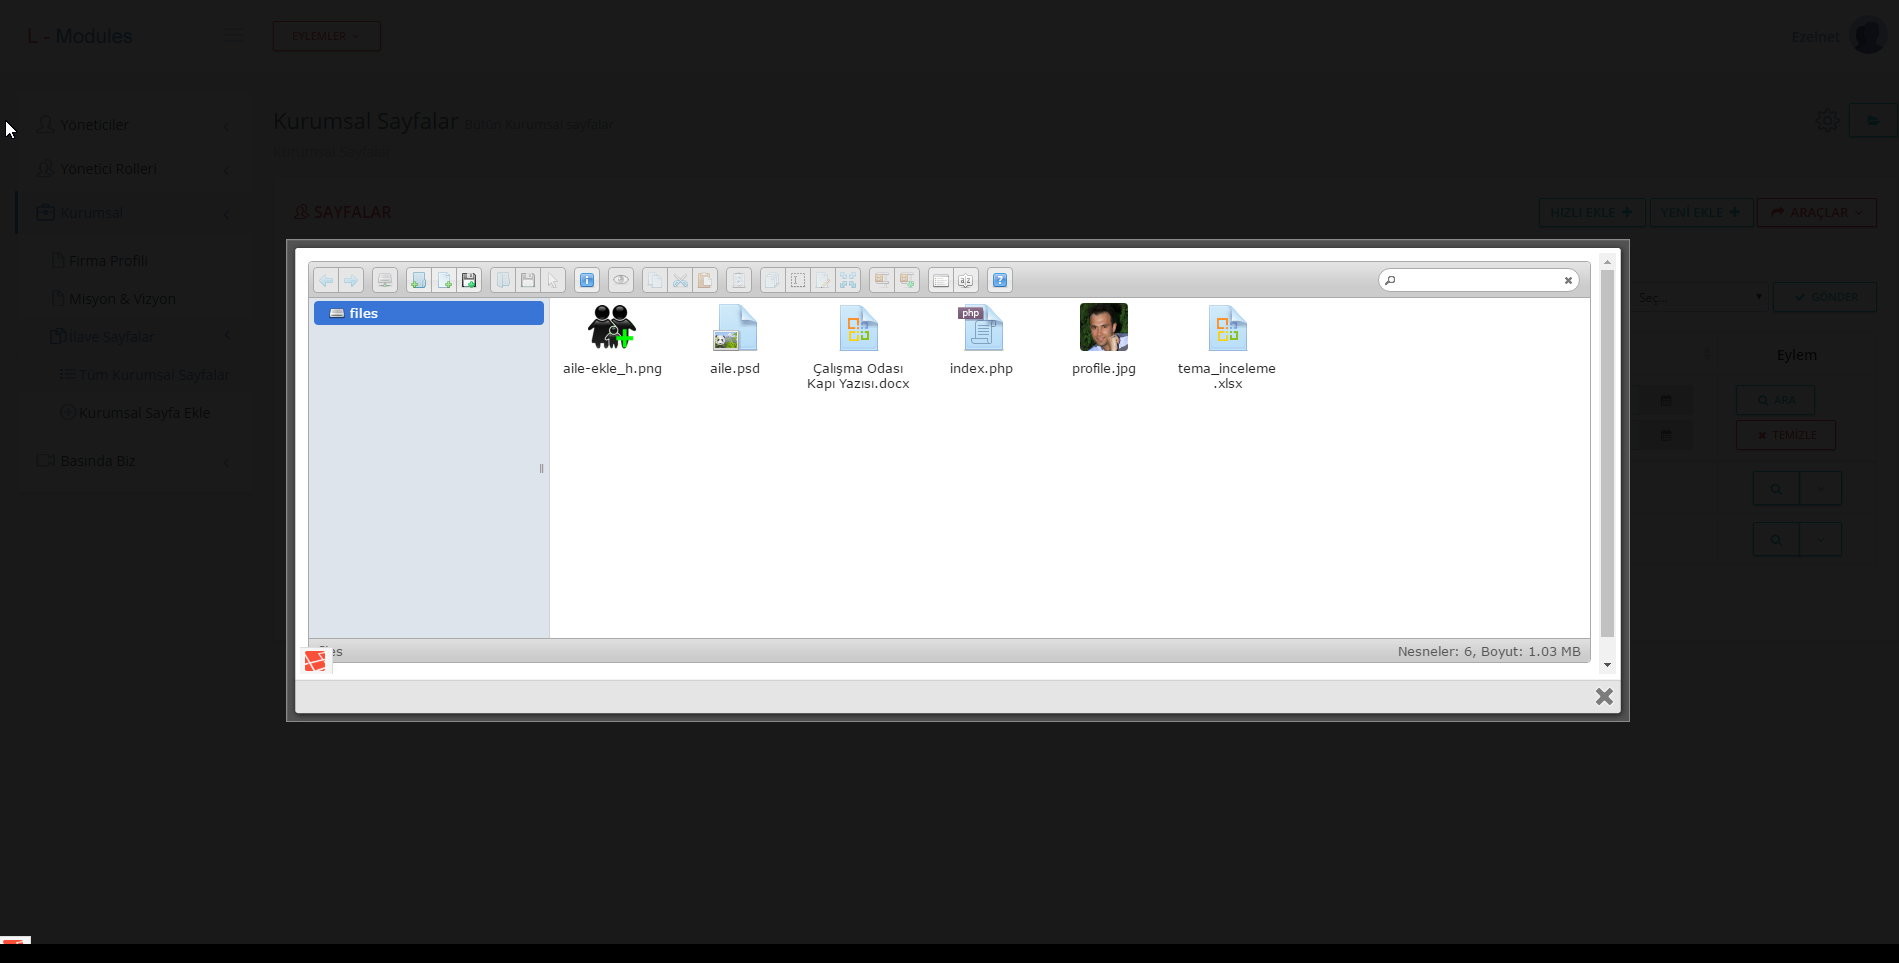Click status text Nesneler: 6, Boyut: 1.03 MB

click(x=1489, y=651)
